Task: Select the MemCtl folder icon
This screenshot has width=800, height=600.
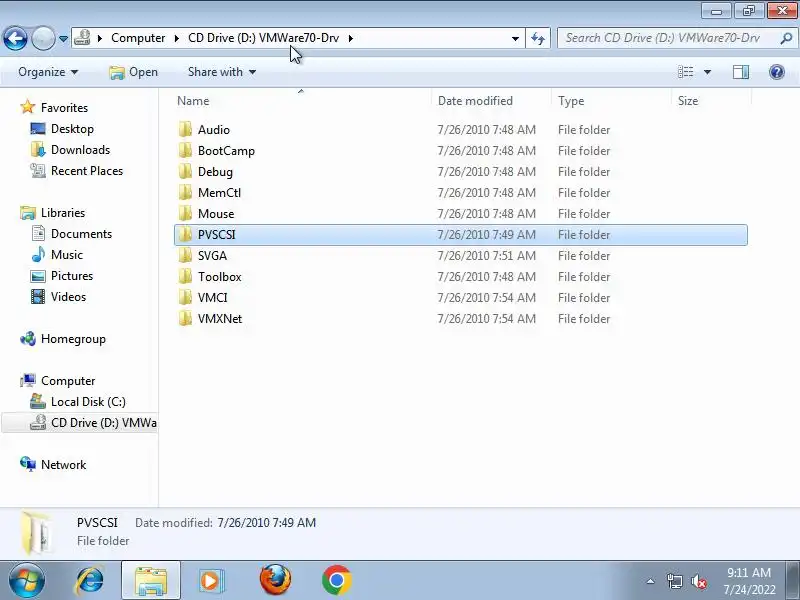Action: pos(186,192)
